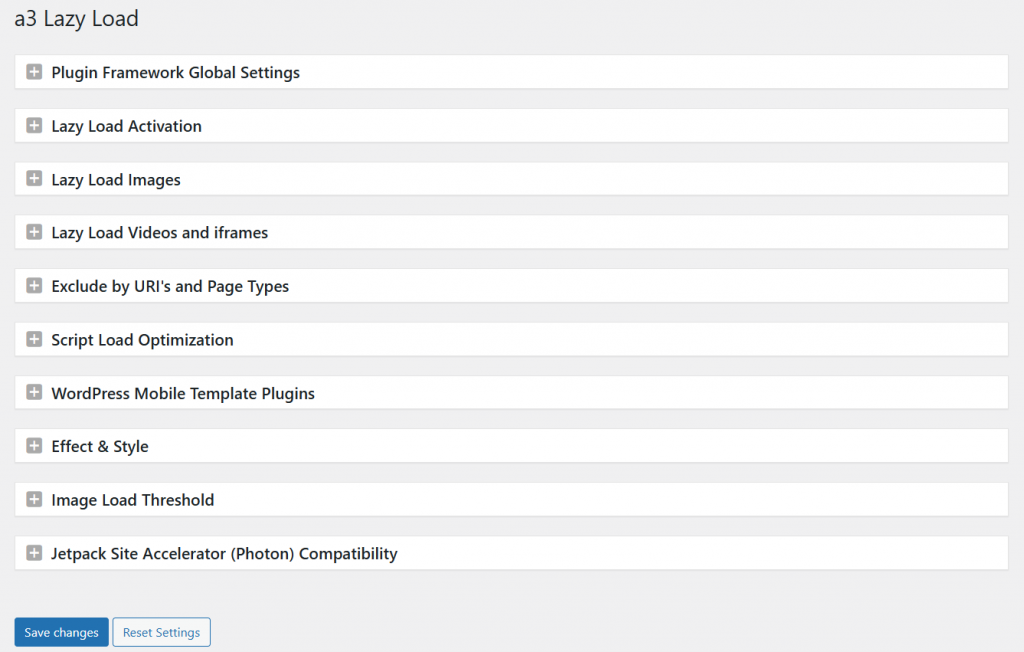Image resolution: width=1024 pixels, height=652 pixels.
Task: Click the plus icon beside Lazy Load Images
Action: pos(35,179)
